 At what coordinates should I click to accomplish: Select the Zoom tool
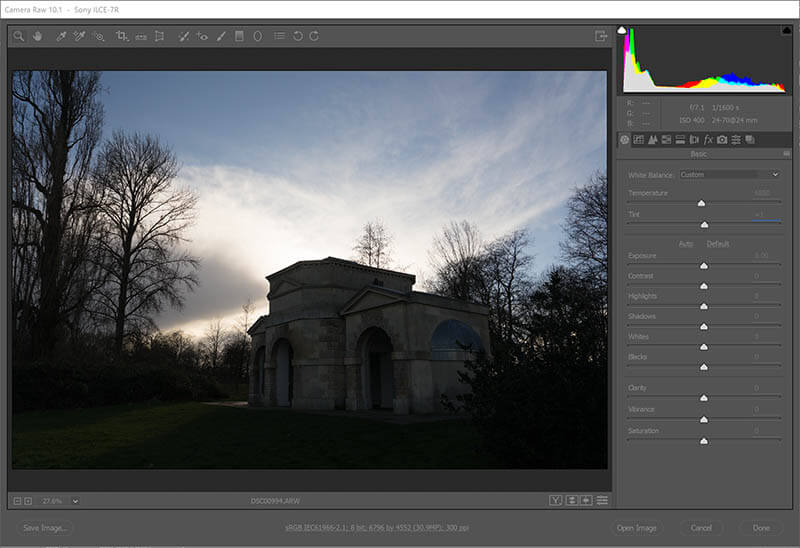19,36
